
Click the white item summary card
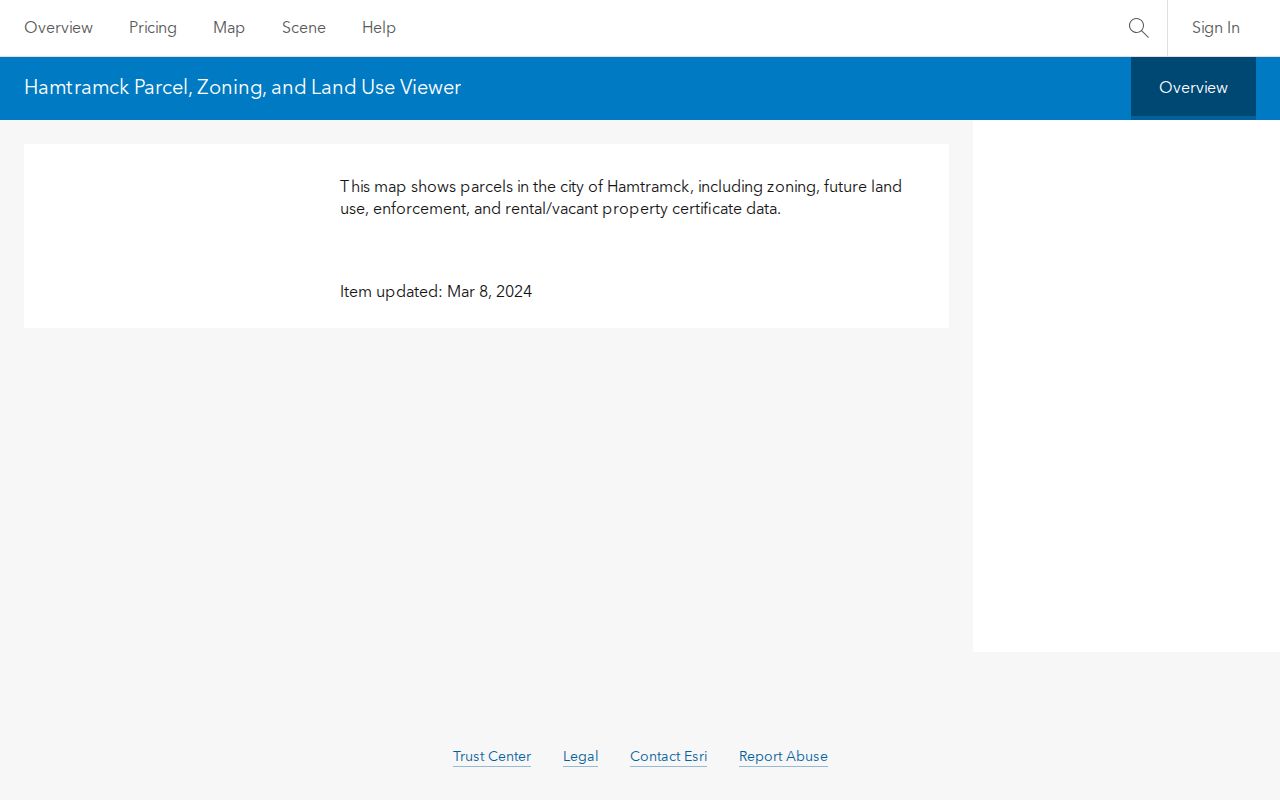click(x=486, y=236)
